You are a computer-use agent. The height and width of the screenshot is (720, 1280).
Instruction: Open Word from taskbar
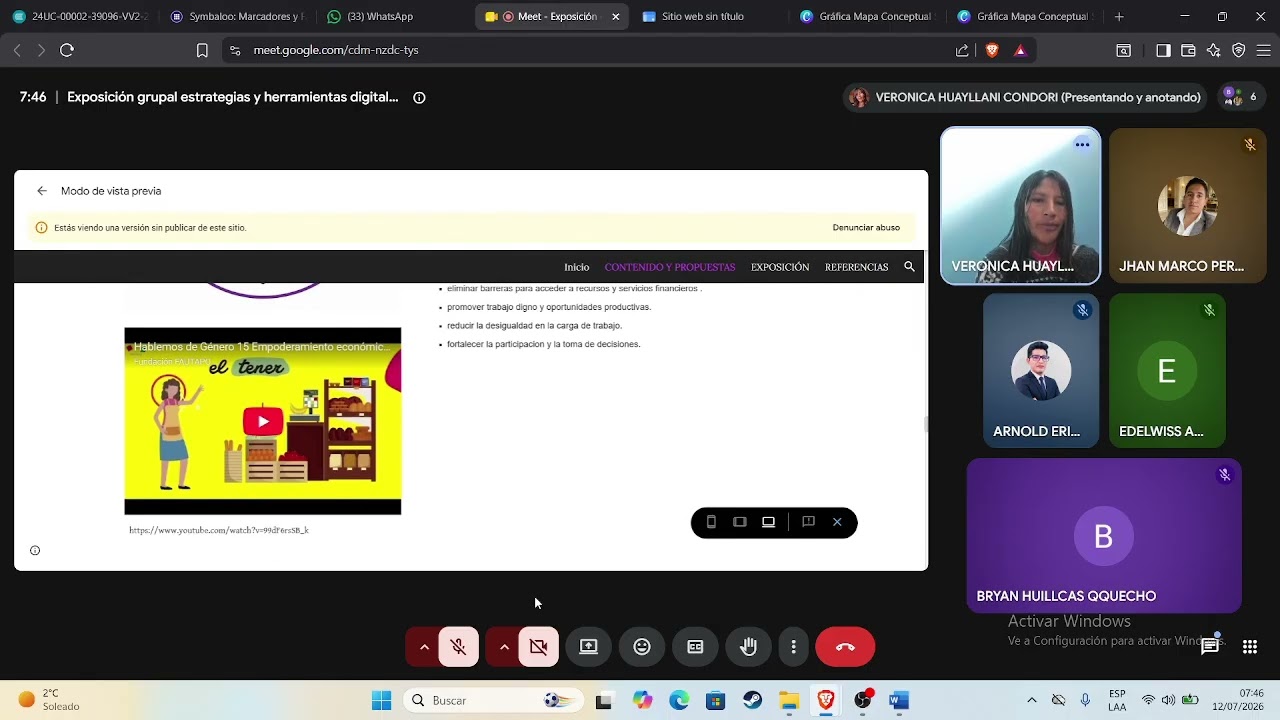(899, 700)
